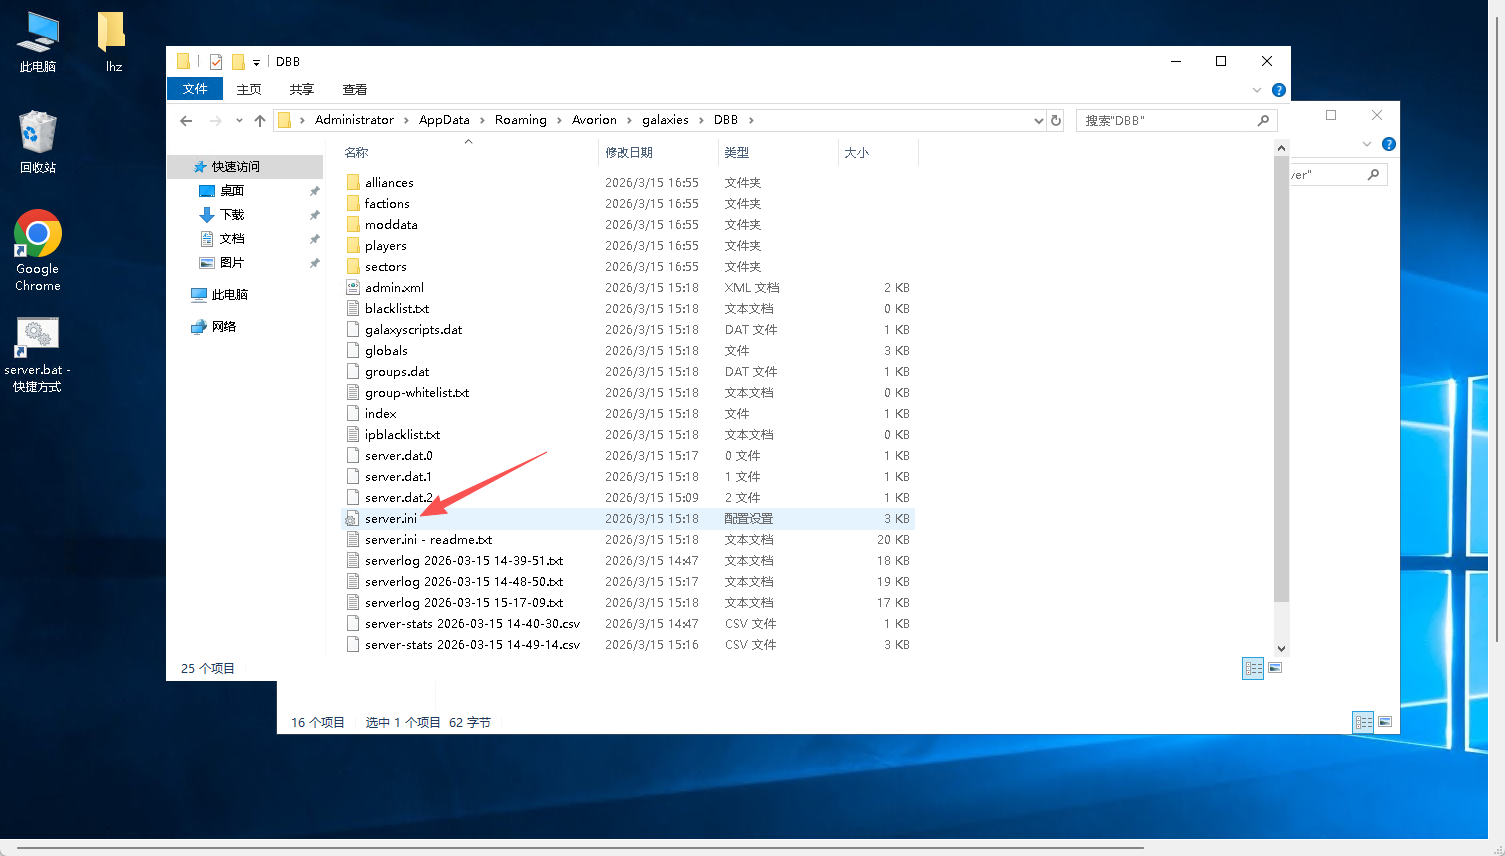Expand the ribbon using the chevron
Image resolution: width=1505 pixels, height=856 pixels.
pos(1257,90)
